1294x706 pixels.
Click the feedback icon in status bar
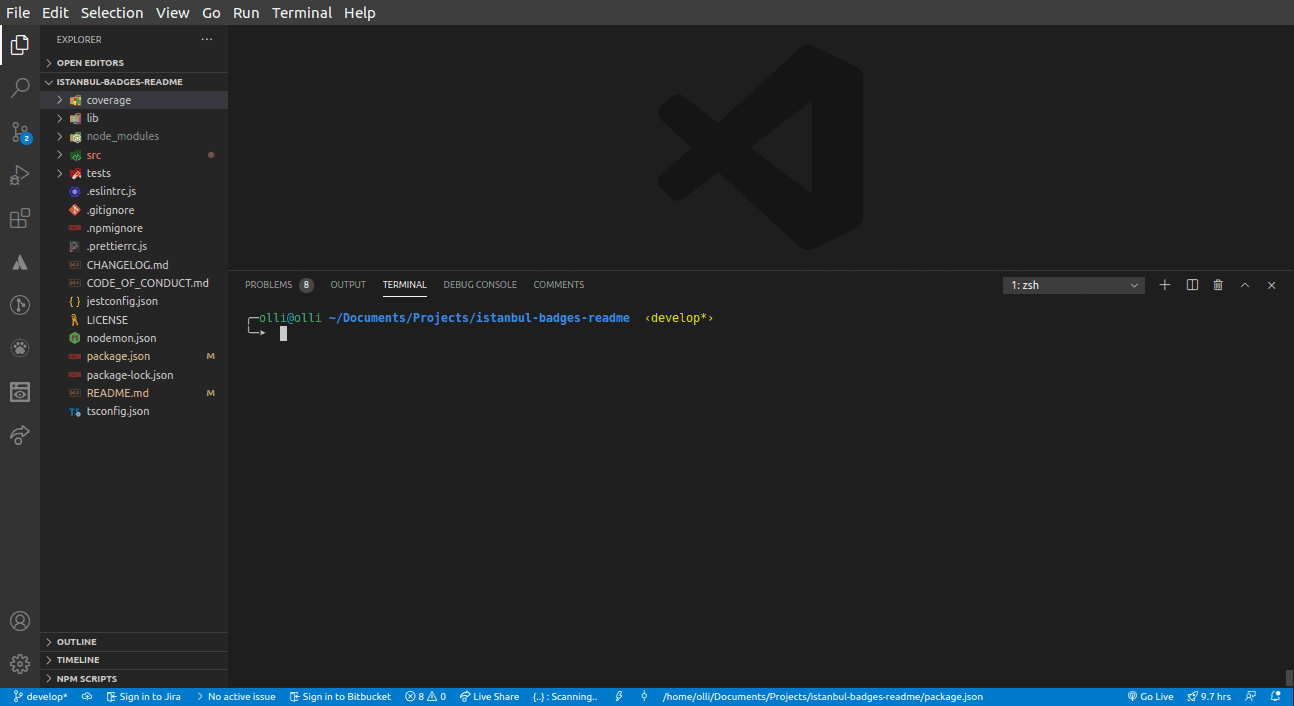pos(1250,697)
